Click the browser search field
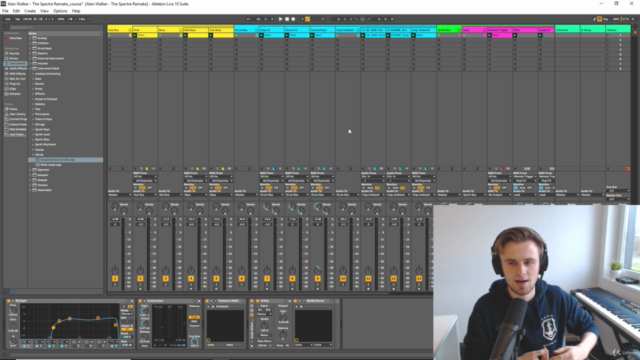The width and height of the screenshot is (640, 360). coord(55,27)
